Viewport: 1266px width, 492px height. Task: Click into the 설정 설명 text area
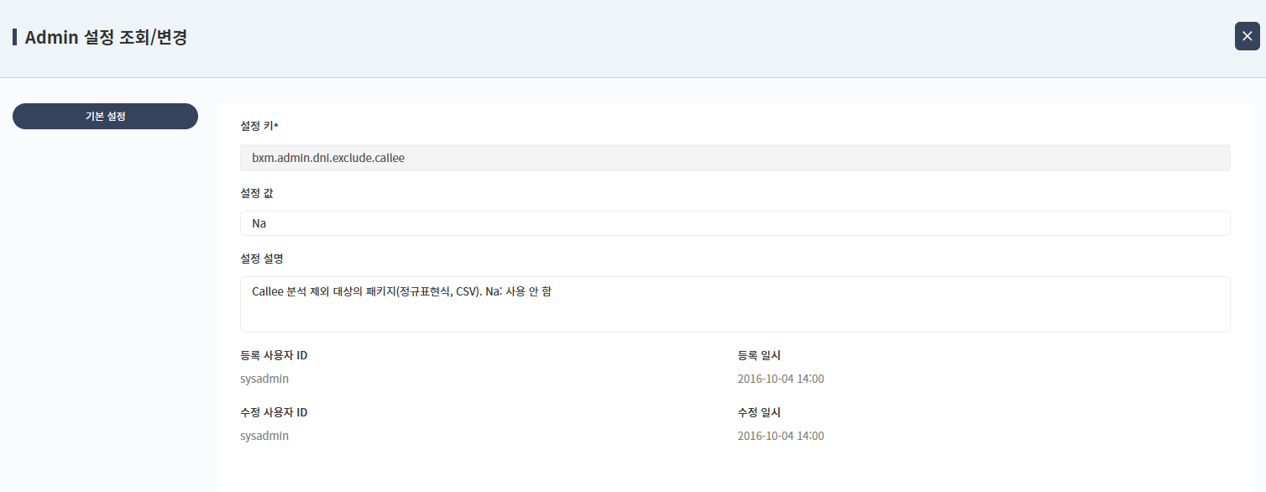coord(734,304)
